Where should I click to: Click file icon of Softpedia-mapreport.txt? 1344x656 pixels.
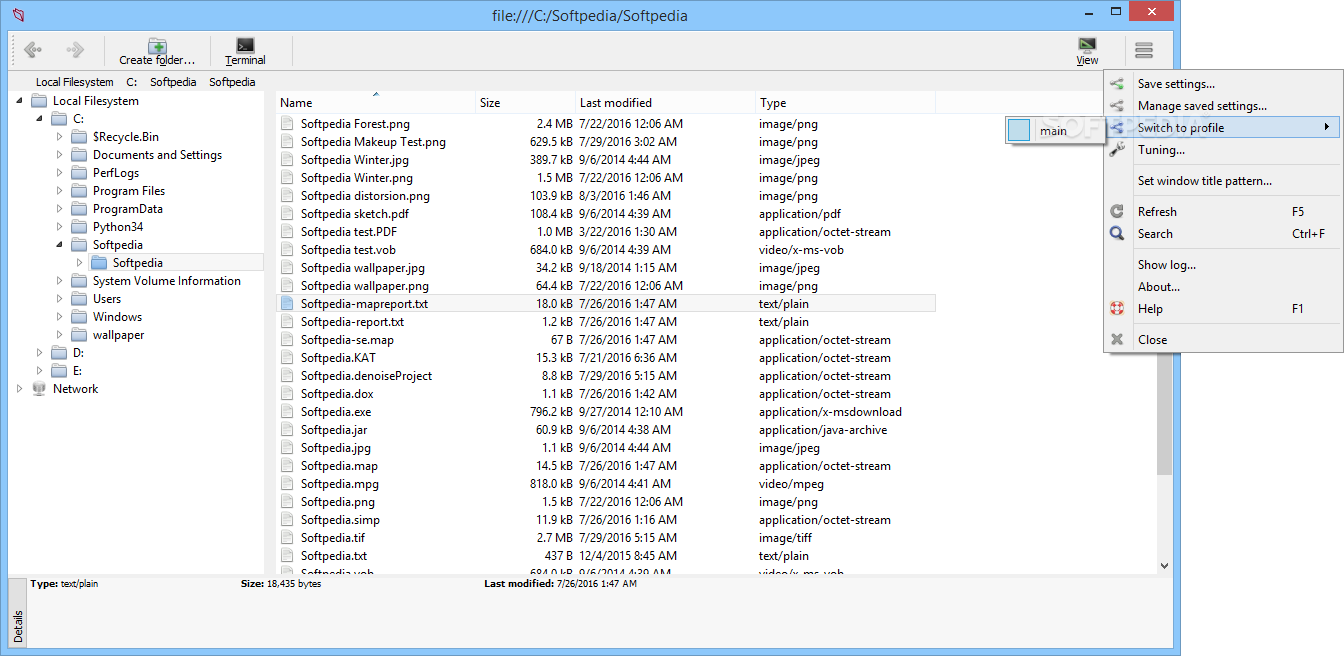coord(288,304)
